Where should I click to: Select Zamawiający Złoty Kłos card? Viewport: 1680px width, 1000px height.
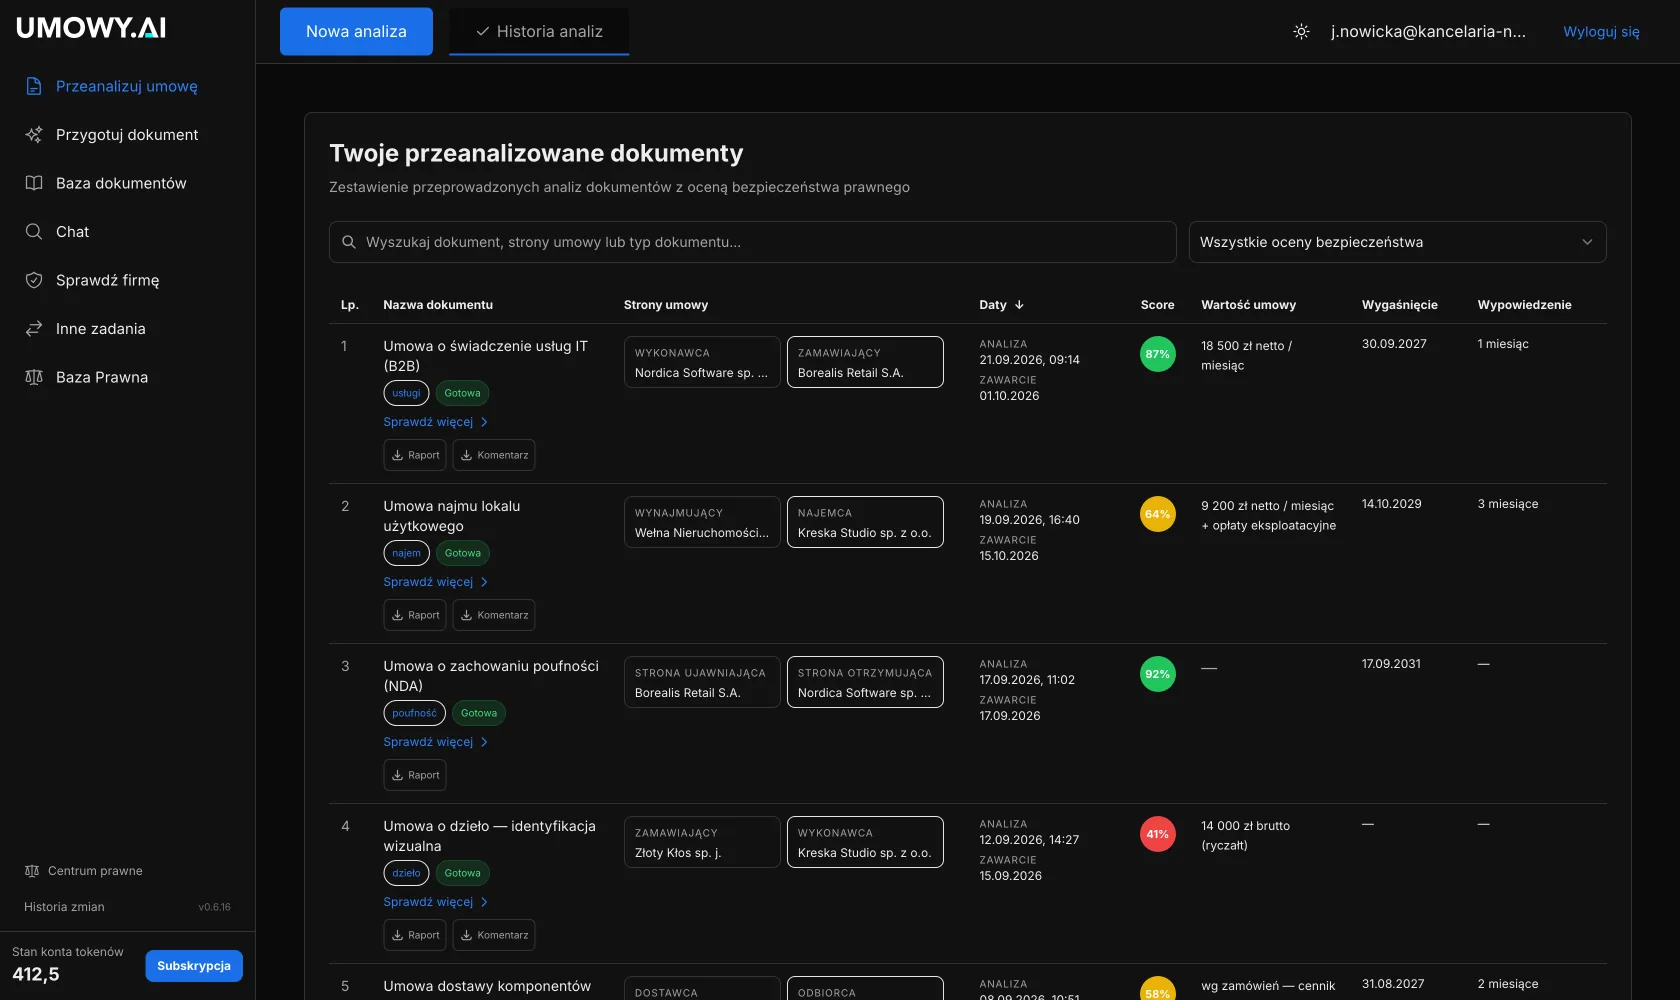tap(702, 842)
